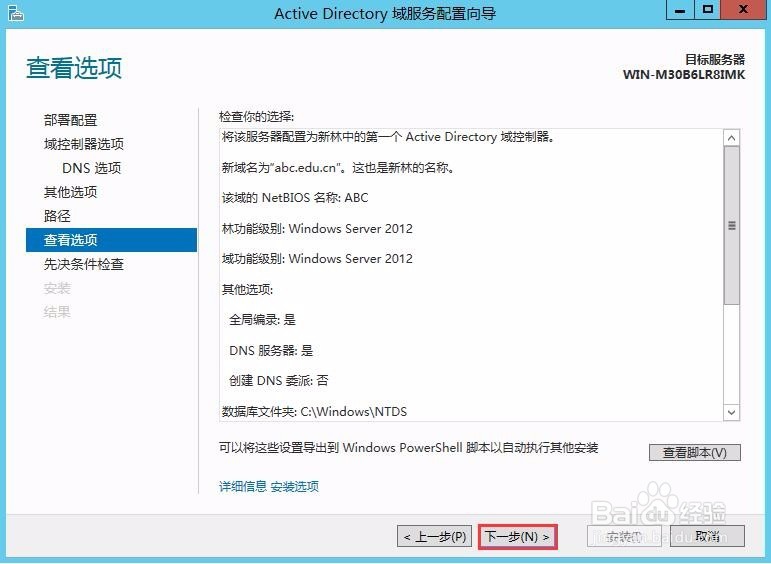This screenshot has height=564, width=771.
Task: Go to the 先决条件检查 step
Action: (x=84, y=264)
